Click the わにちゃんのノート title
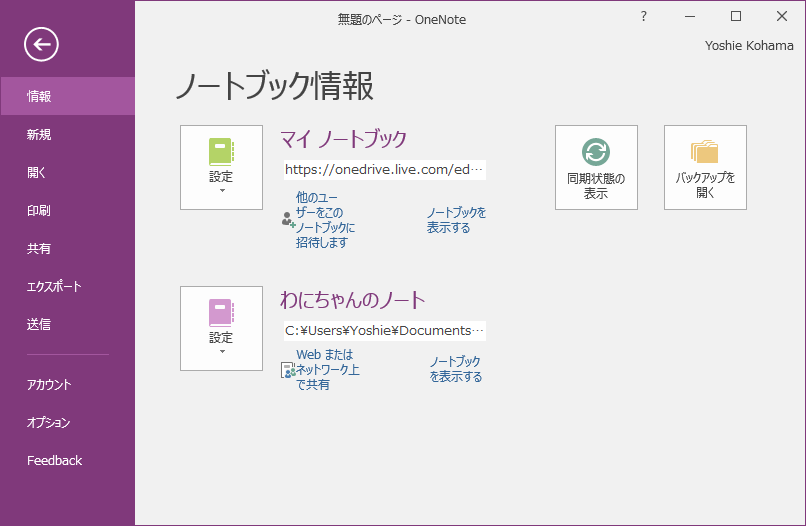Screen dimensions: 806x526 click(x=353, y=300)
